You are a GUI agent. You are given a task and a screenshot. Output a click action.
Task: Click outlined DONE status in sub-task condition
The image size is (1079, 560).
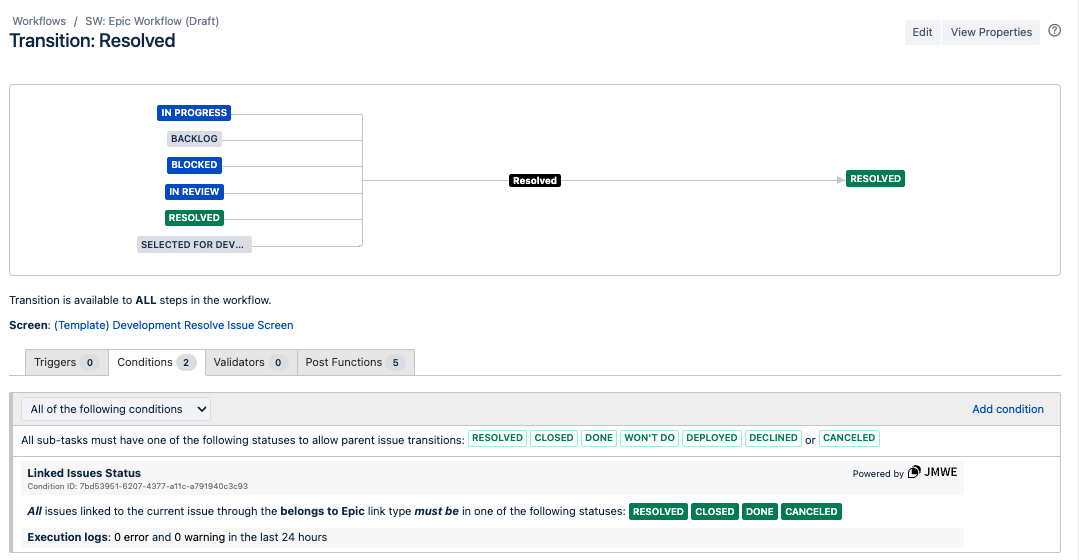599,438
